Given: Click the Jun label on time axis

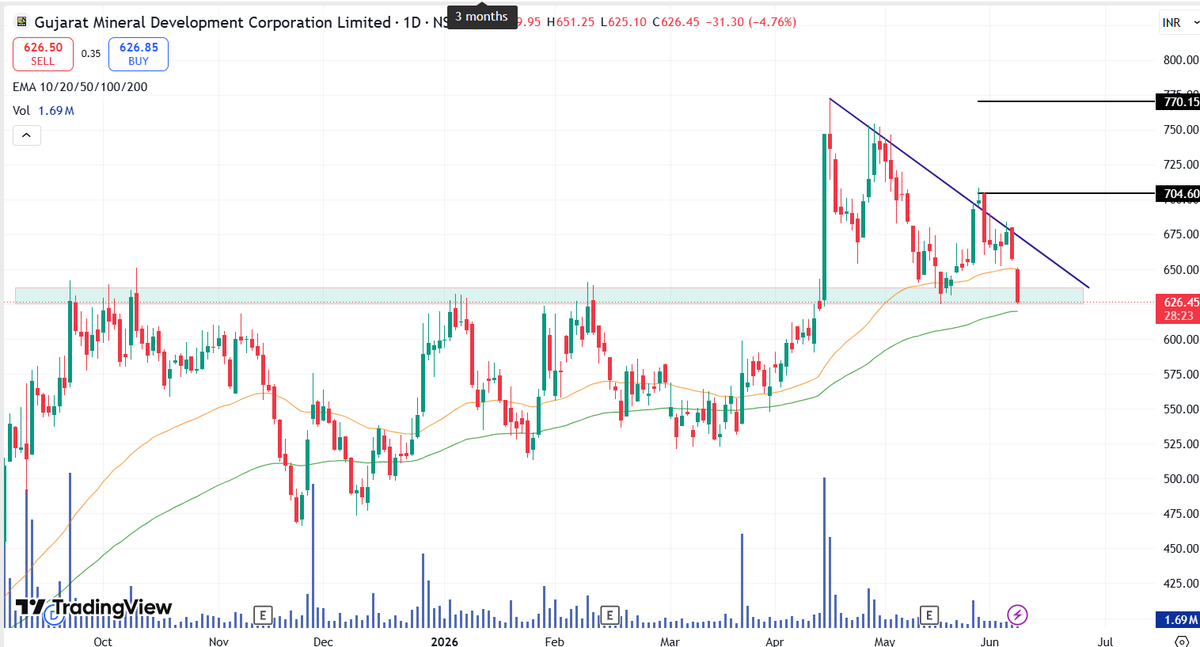Looking at the screenshot, I should (x=988, y=640).
